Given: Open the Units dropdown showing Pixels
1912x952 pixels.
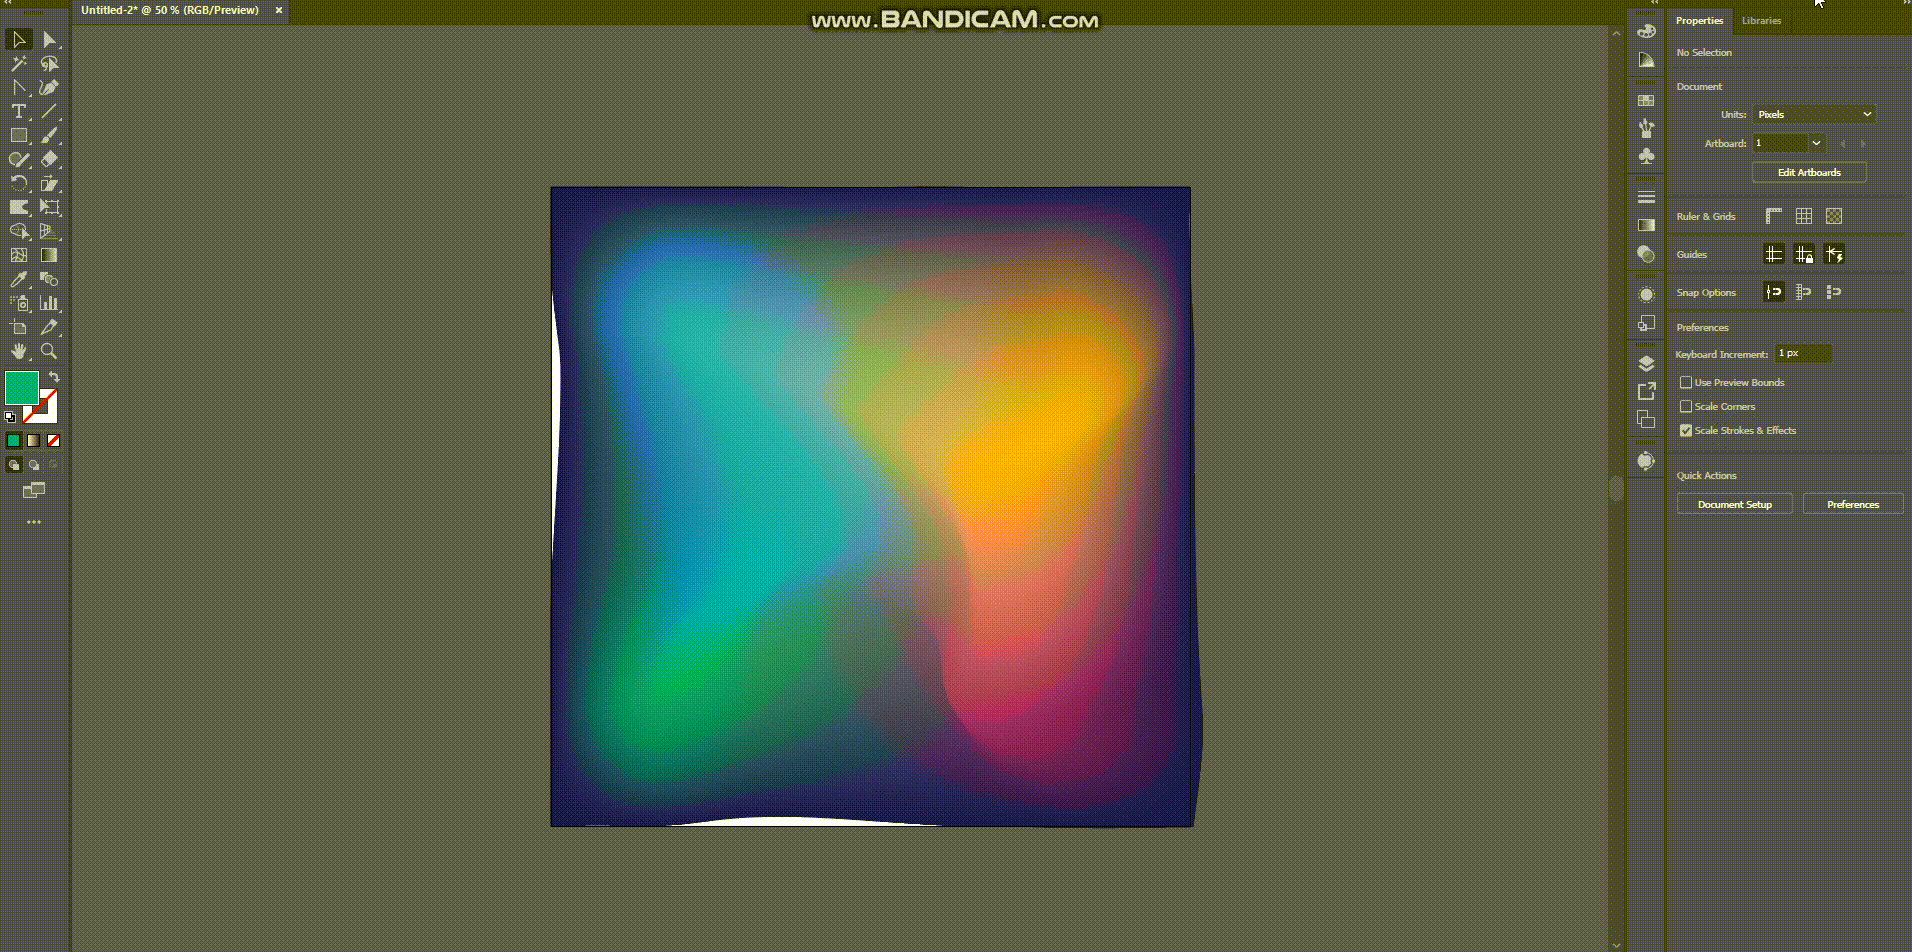Looking at the screenshot, I should click(x=1814, y=114).
